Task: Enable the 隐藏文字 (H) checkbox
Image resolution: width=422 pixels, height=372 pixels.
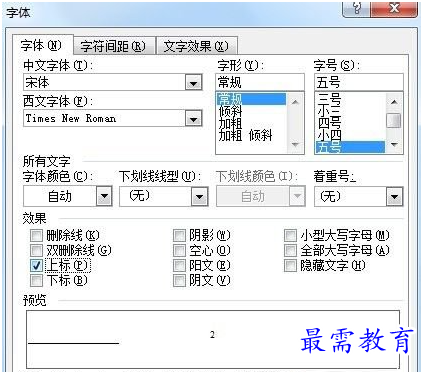Action: (x=290, y=265)
